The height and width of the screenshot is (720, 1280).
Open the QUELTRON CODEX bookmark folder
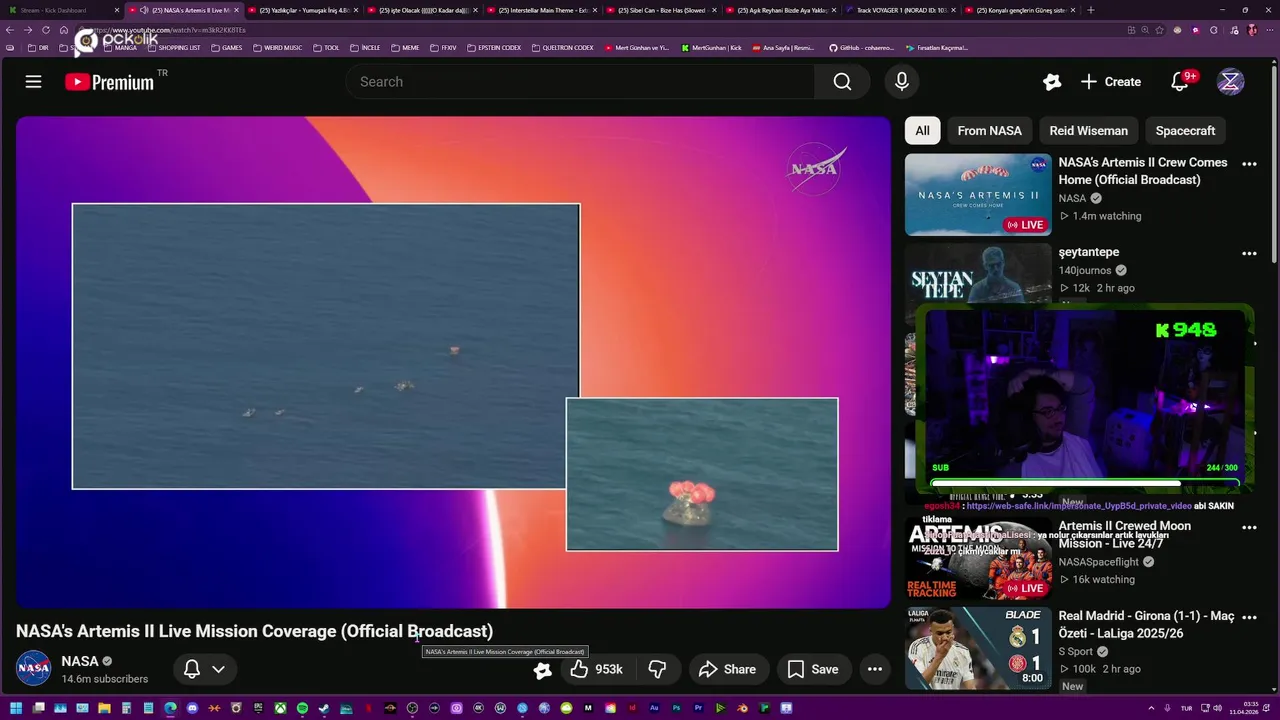click(x=563, y=47)
